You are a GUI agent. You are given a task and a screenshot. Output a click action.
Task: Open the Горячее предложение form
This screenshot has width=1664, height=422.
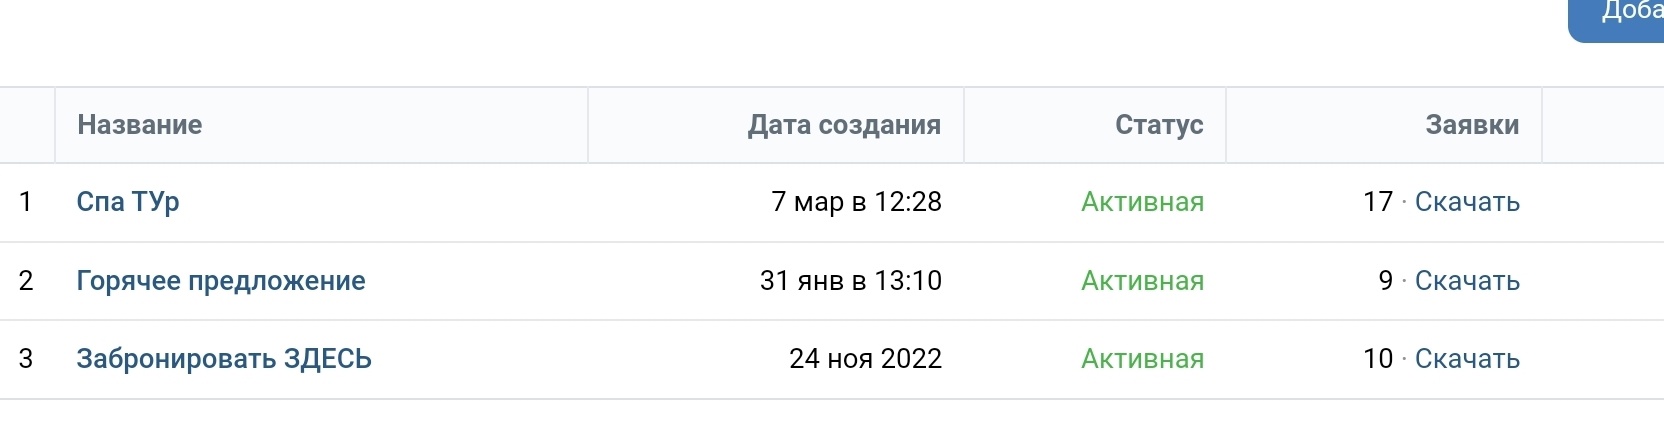coord(221,281)
